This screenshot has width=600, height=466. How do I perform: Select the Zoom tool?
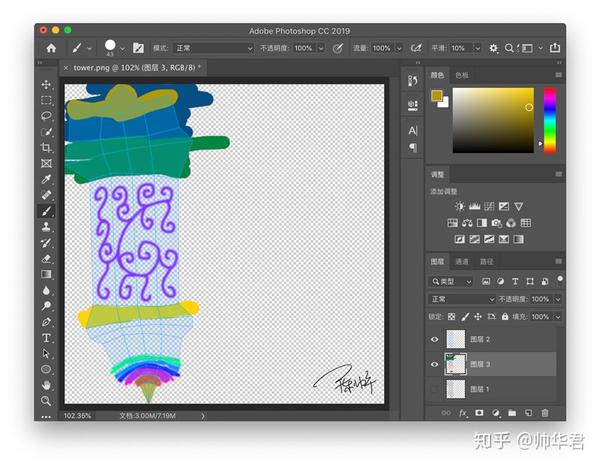click(46, 401)
